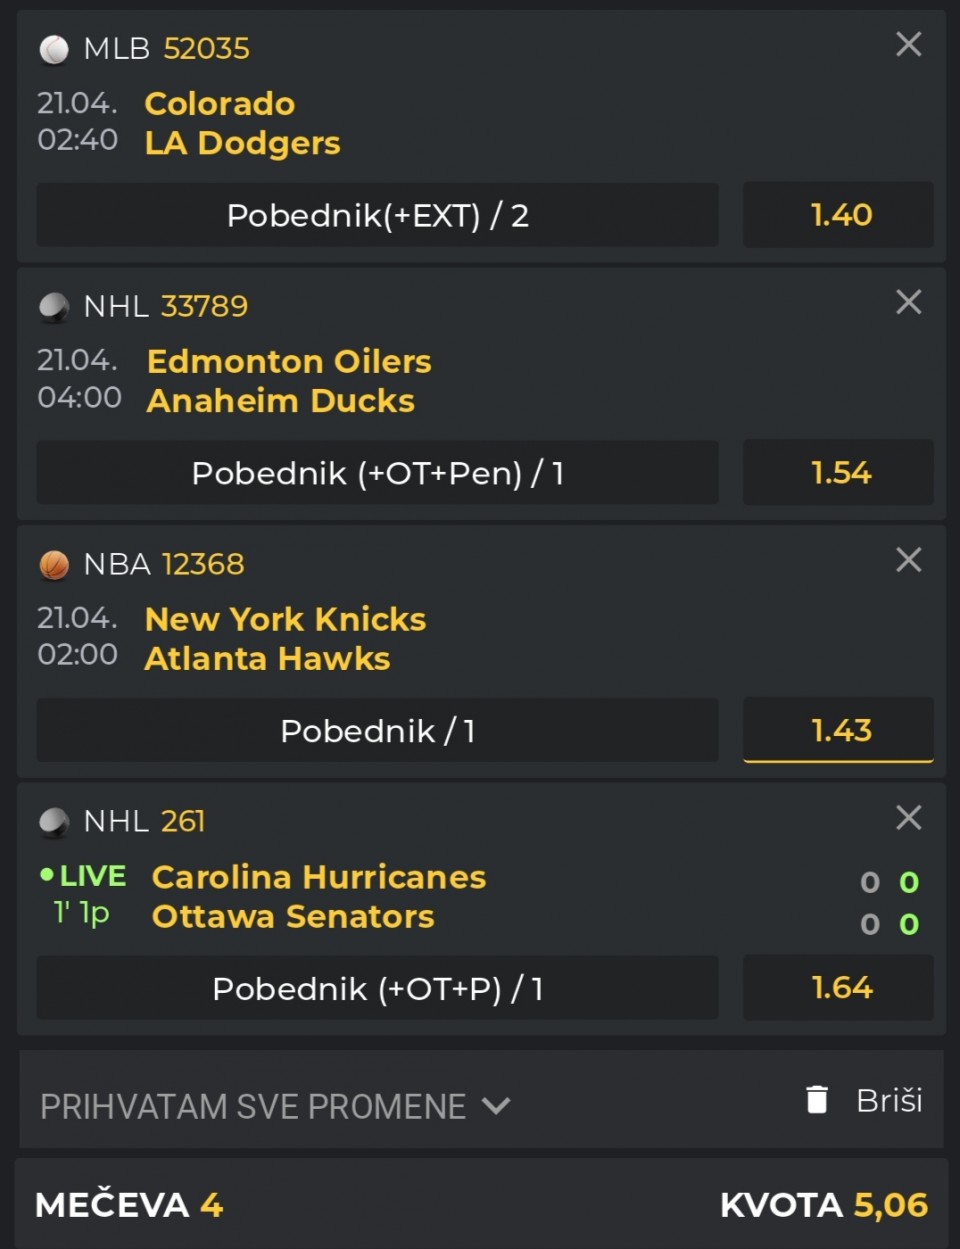Select the 1.40 odds button
This screenshot has width=960, height=1249.
[838, 215]
